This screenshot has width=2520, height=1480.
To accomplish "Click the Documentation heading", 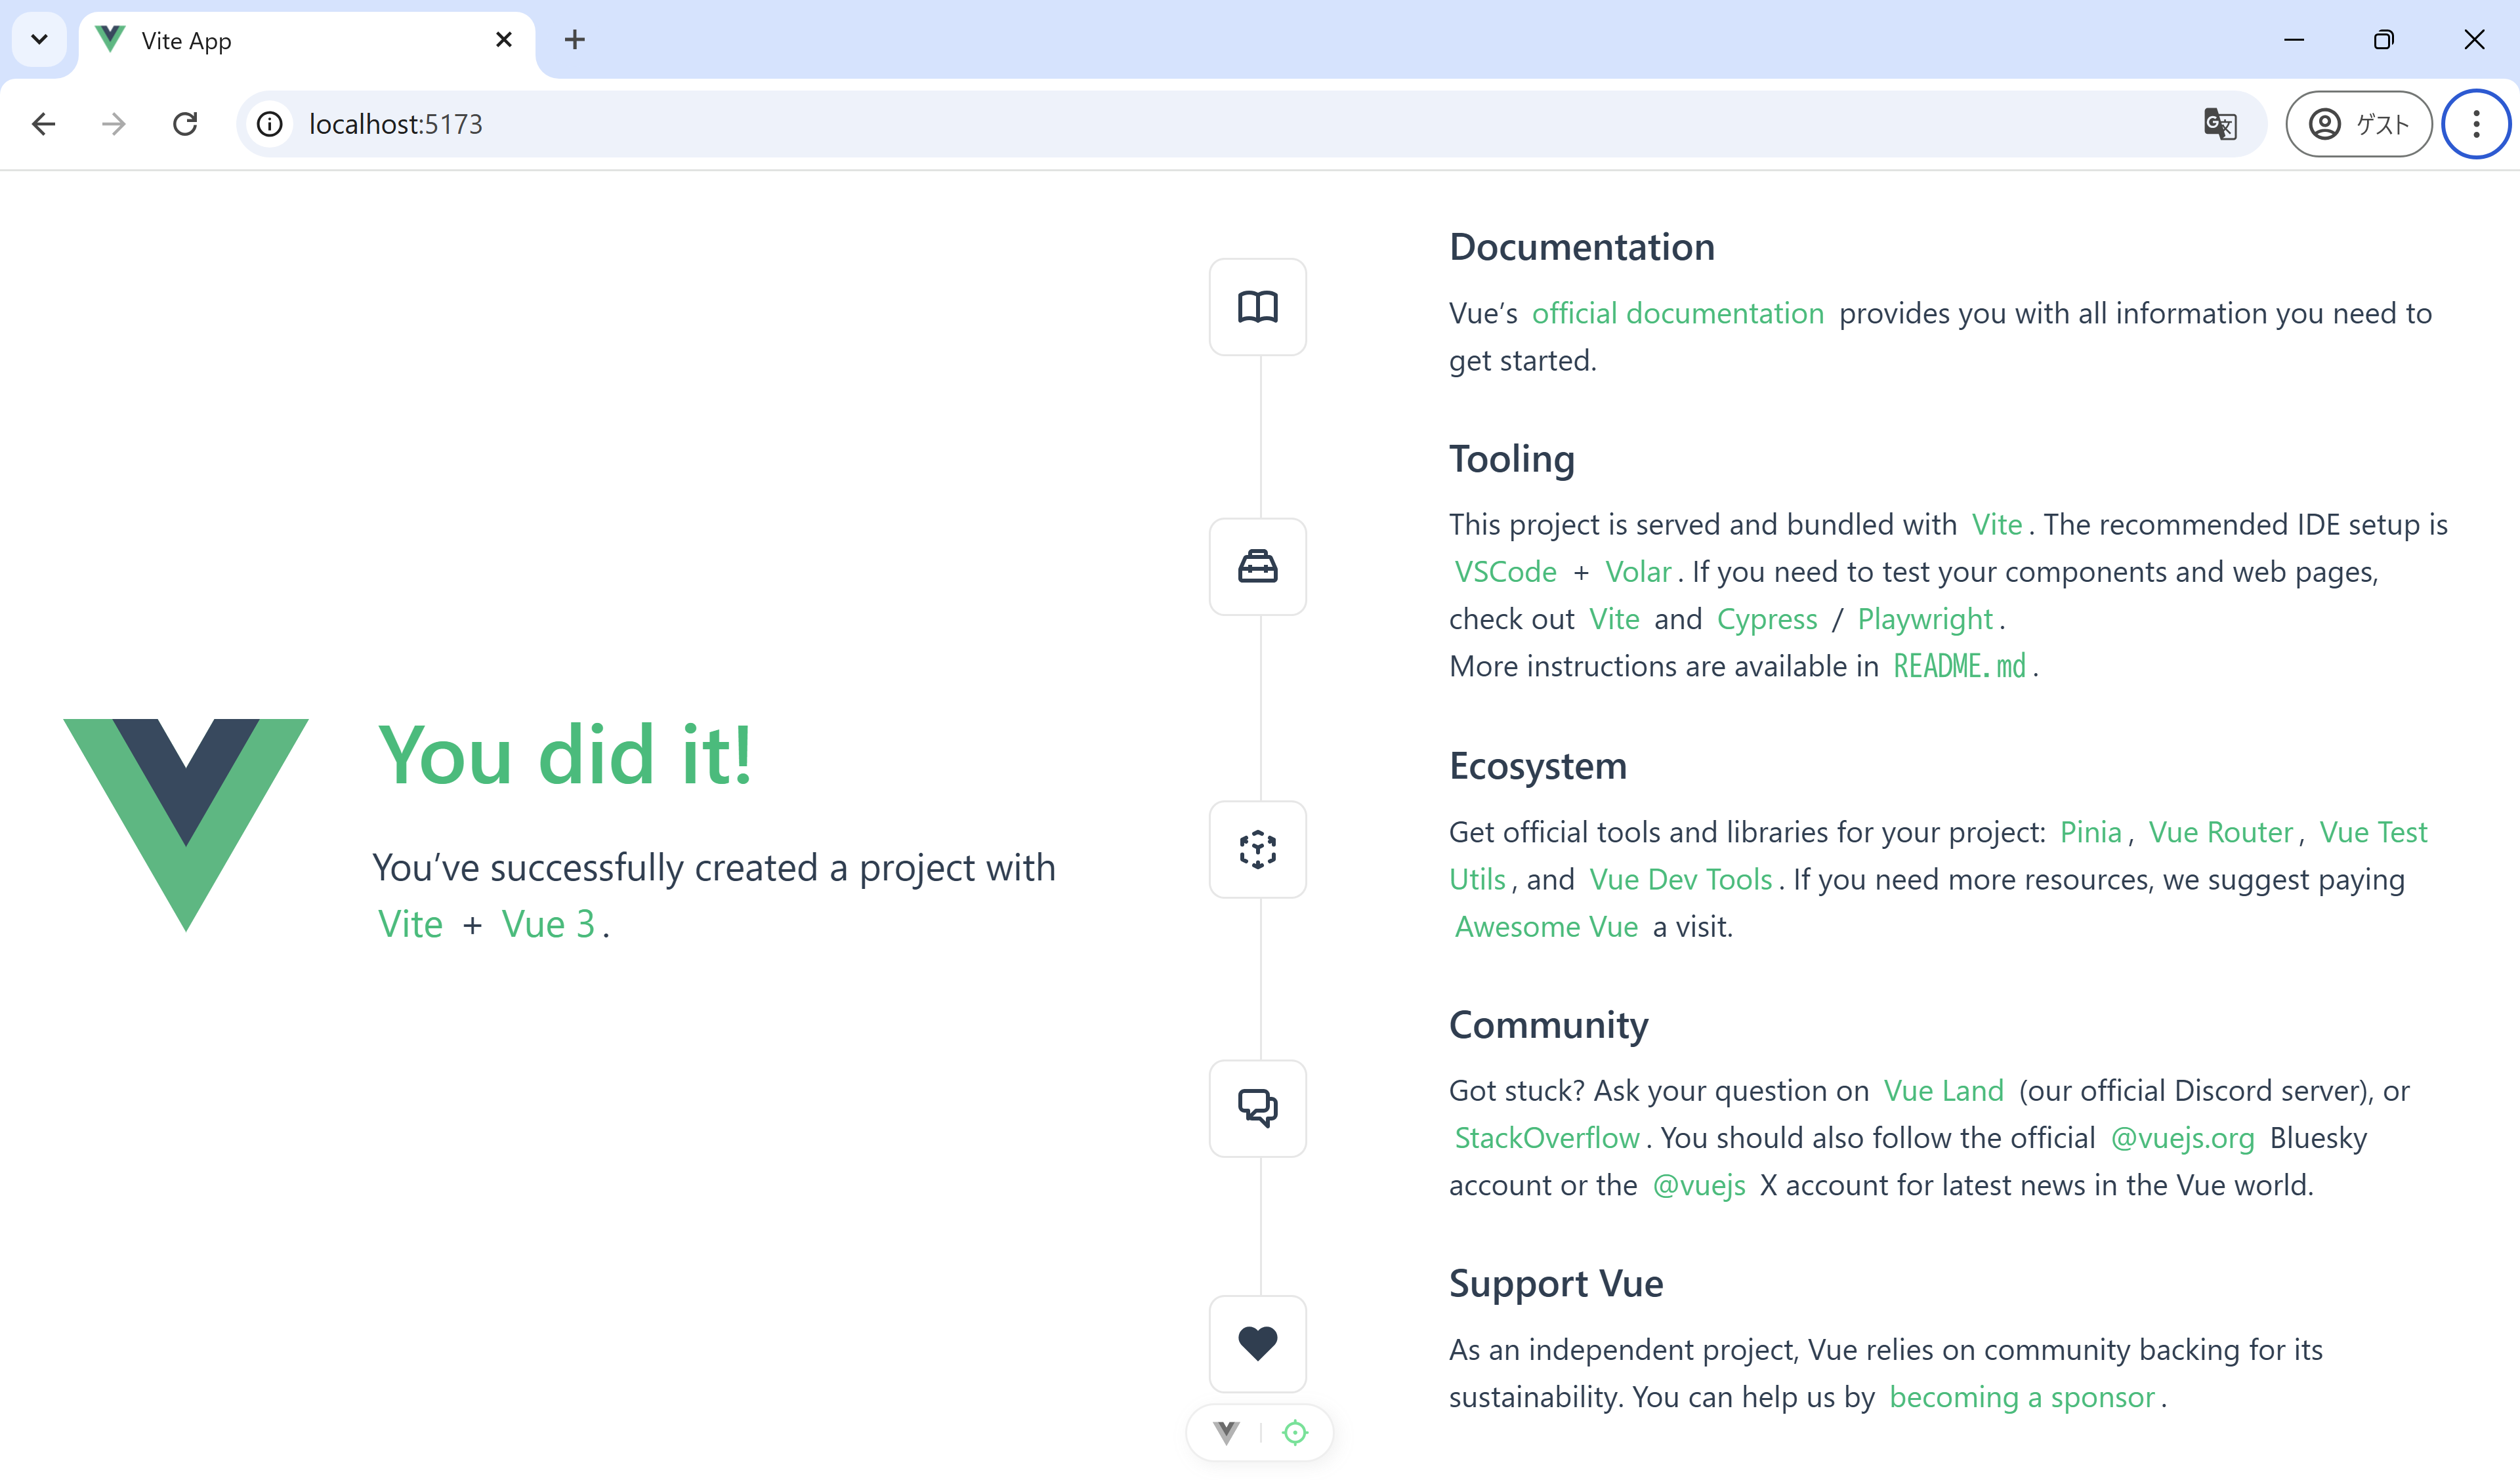I will 1582,247.
